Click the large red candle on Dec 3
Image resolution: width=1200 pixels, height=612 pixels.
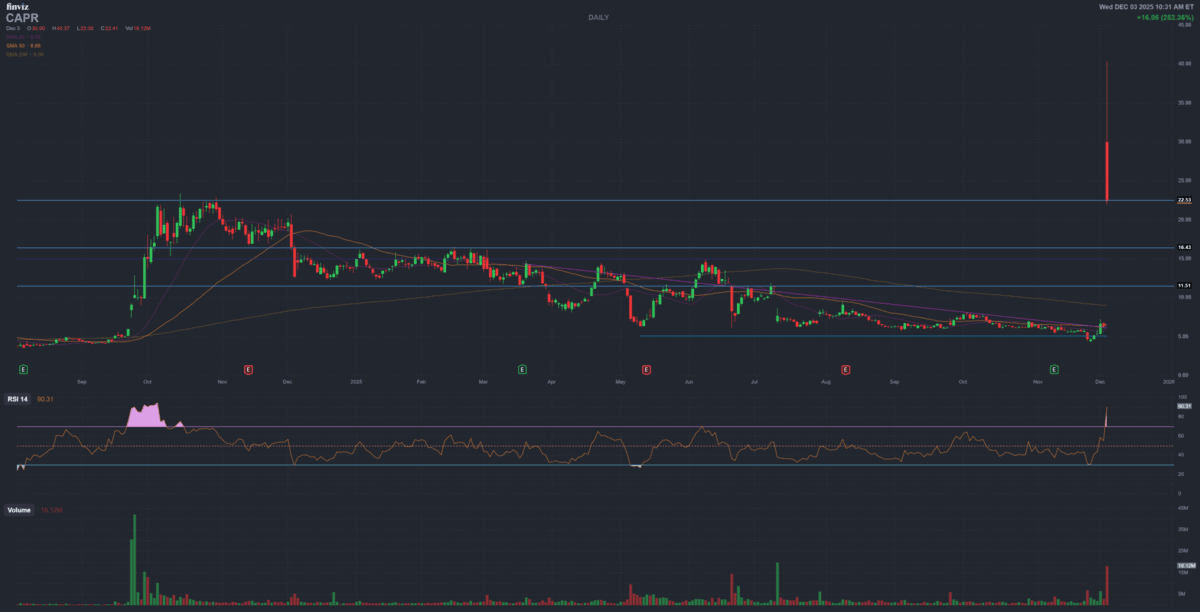coord(1107,170)
